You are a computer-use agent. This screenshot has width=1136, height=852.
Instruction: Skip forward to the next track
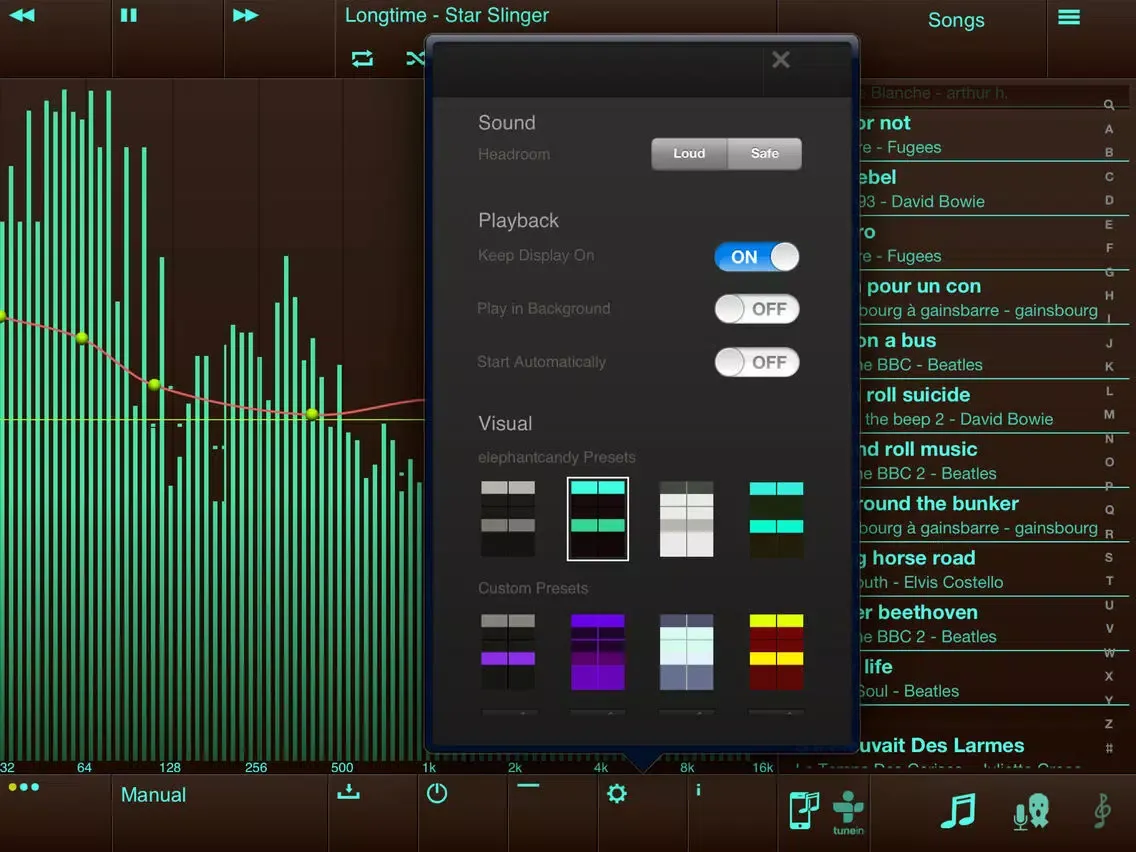[245, 15]
